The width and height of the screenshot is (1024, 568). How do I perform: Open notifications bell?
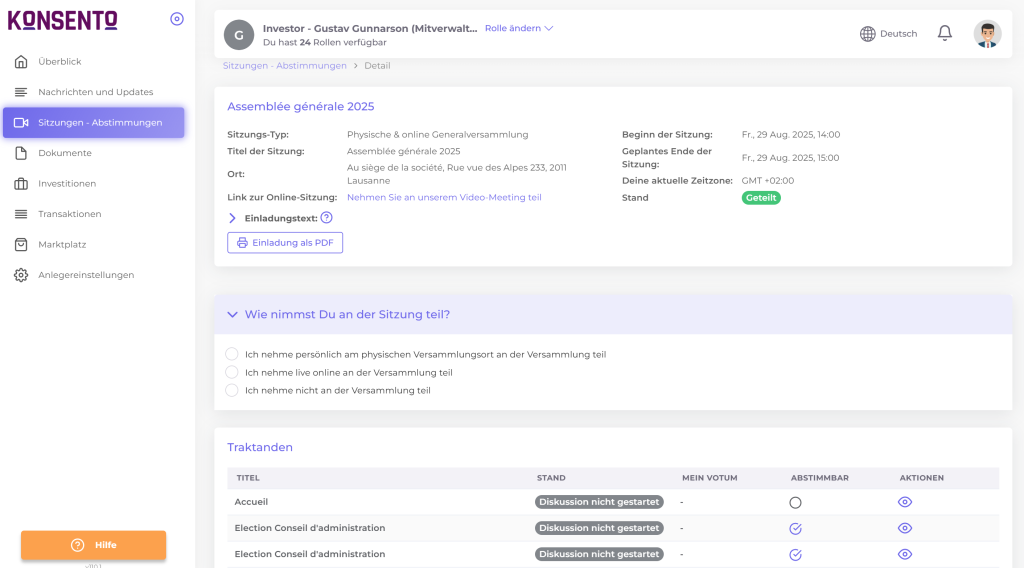[944, 33]
